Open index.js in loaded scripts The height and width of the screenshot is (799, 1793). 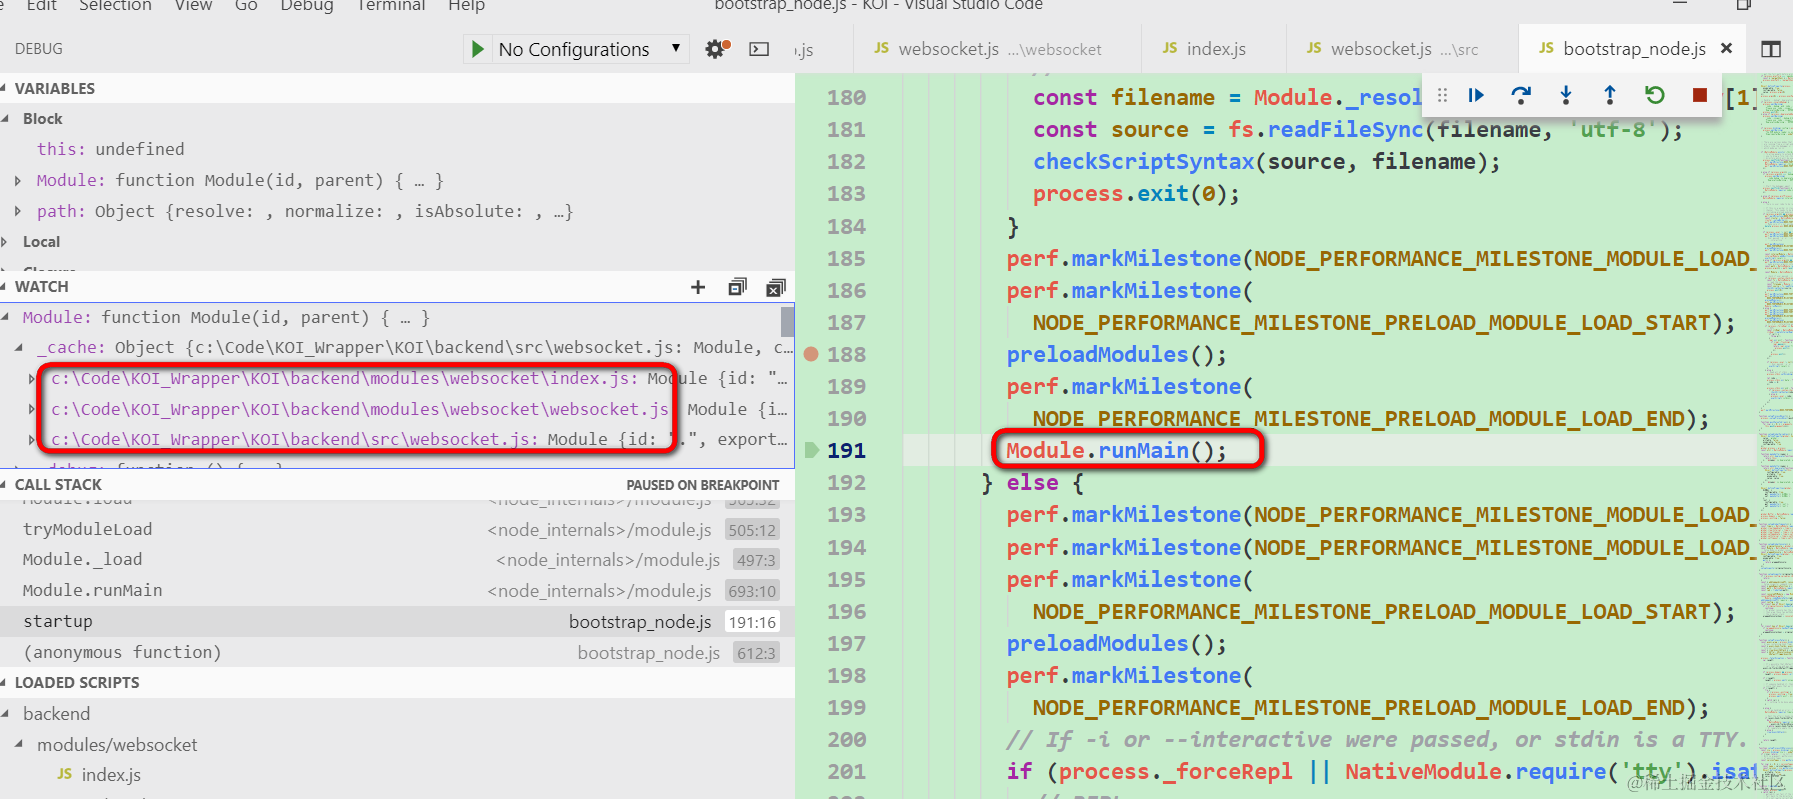click(x=110, y=775)
